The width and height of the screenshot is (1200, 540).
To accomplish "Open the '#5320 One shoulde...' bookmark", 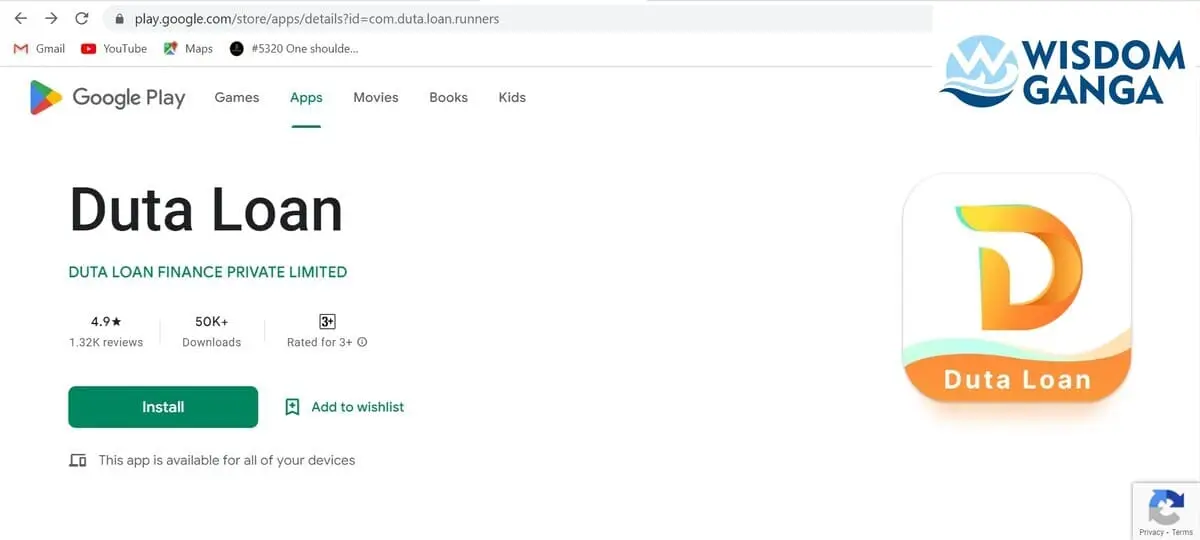I will click(293, 48).
